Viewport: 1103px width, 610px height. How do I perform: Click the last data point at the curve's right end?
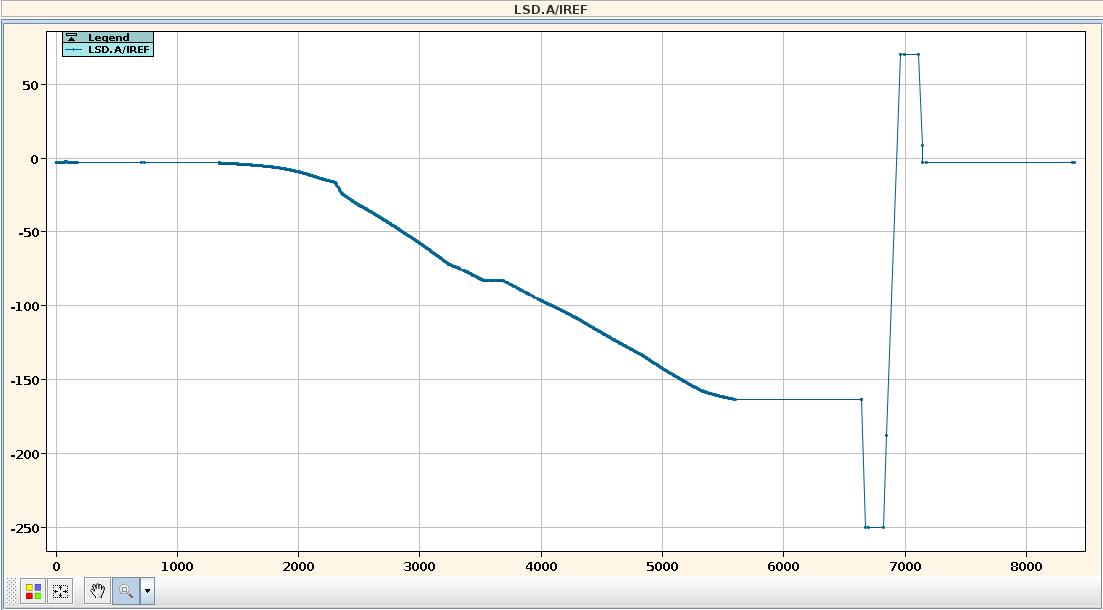(x=1073, y=162)
